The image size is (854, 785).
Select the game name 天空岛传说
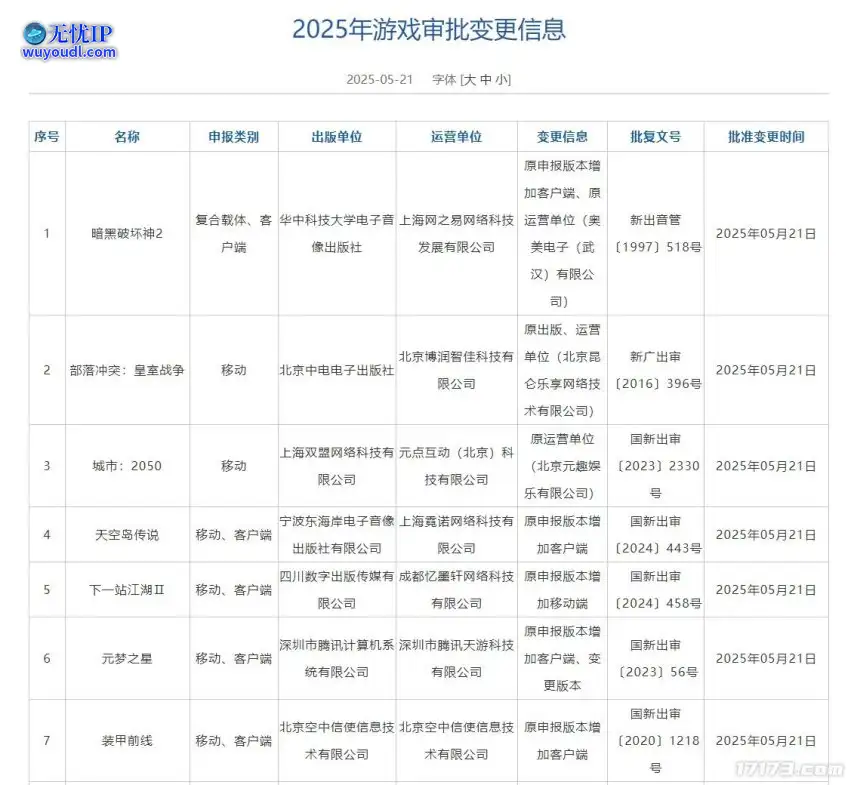[127, 535]
